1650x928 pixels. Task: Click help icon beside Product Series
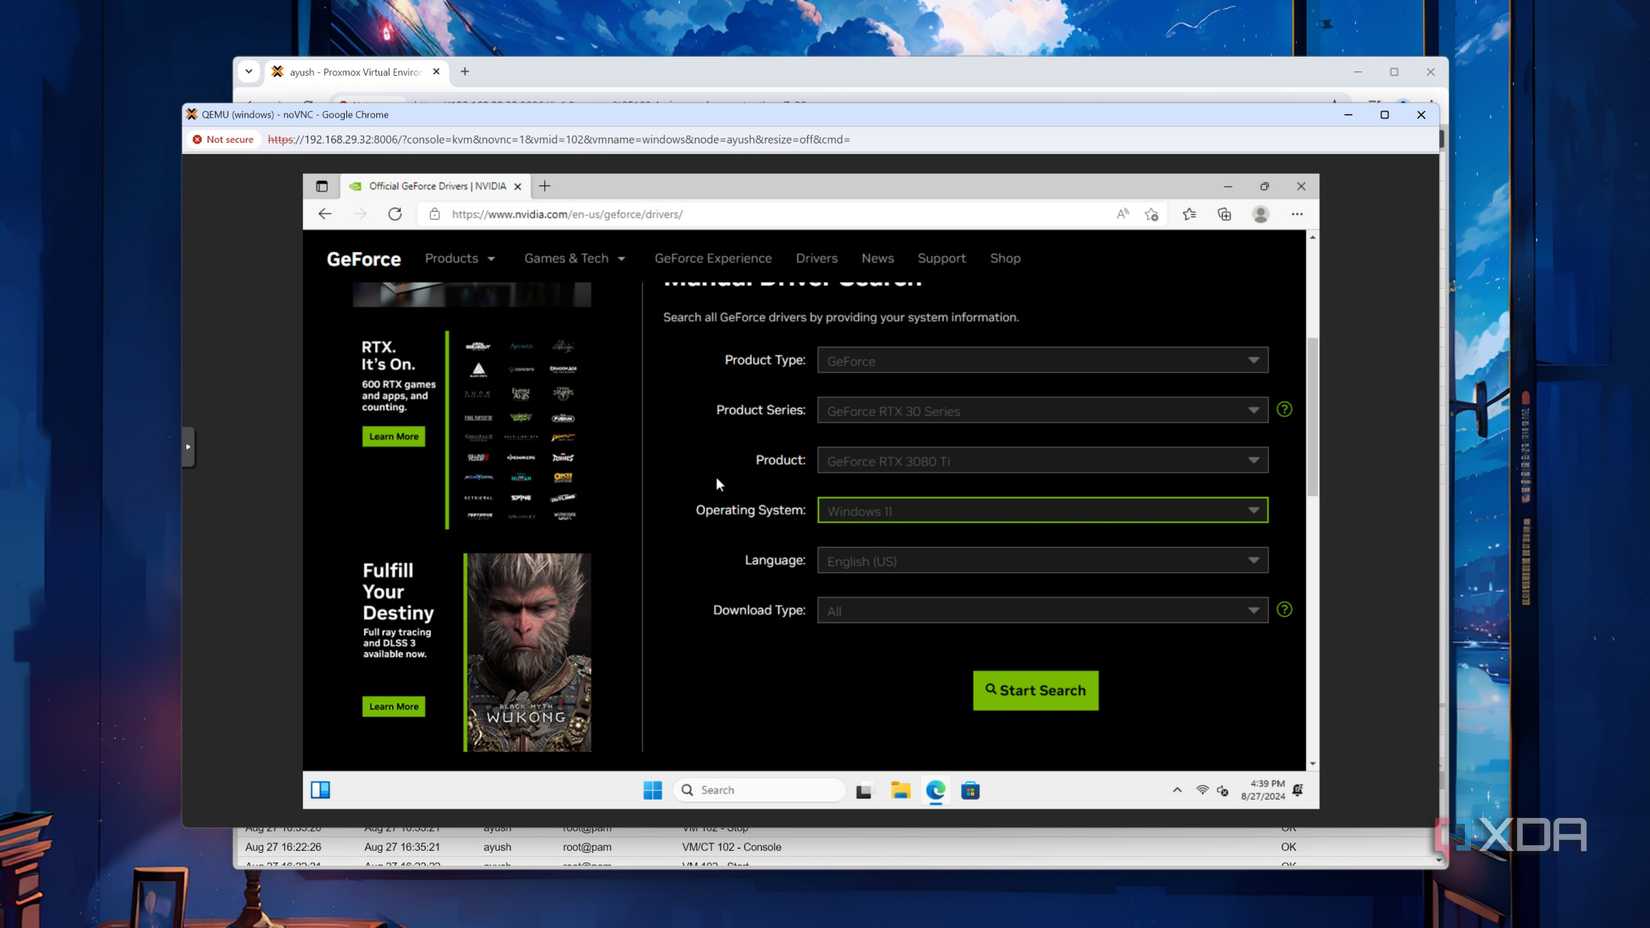coord(1285,410)
